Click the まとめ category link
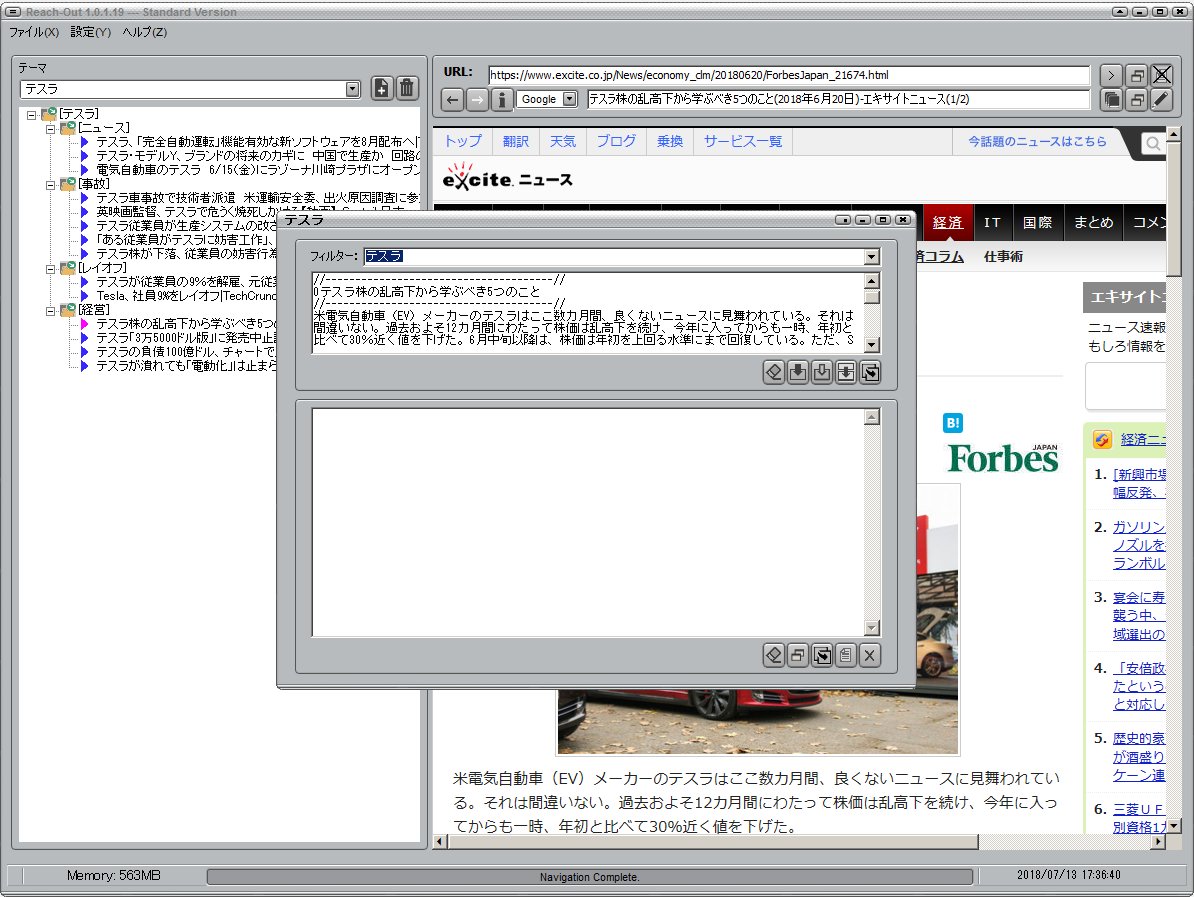 1093,222
